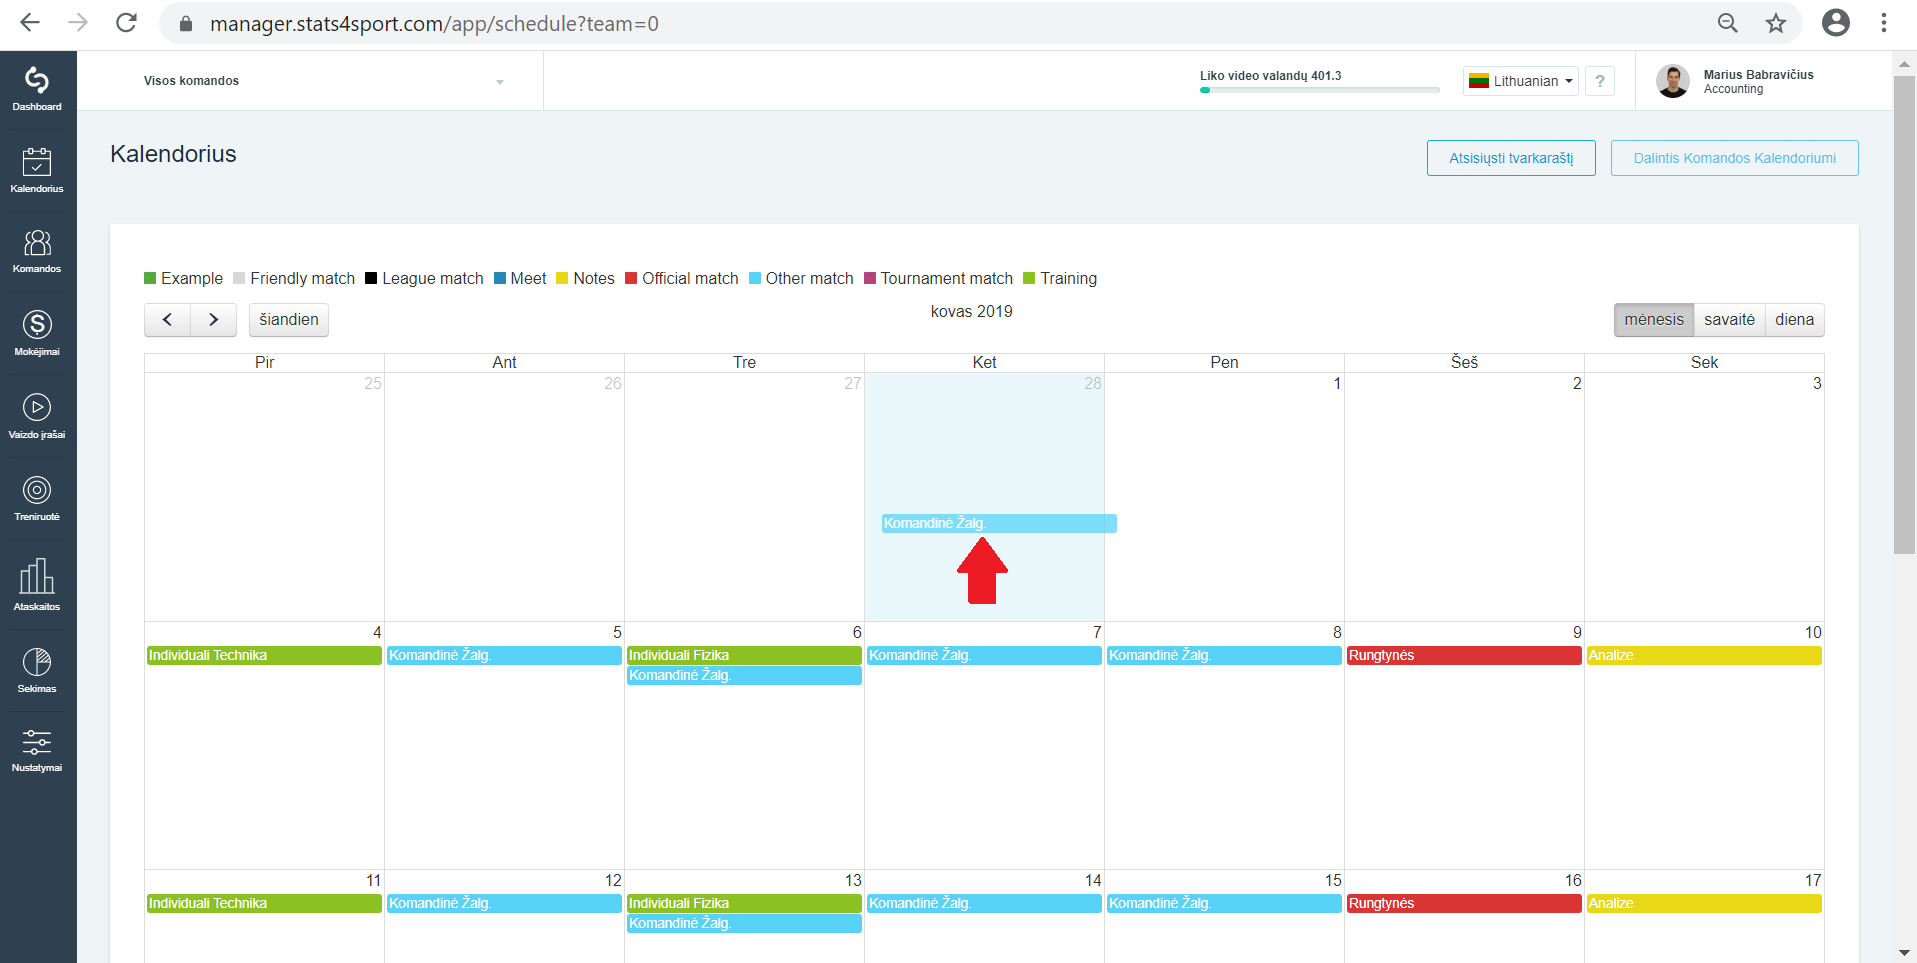Image resolution: width=1917 pixels, height=963 pixels.
Task: Open Kalendorius sidebar item
Action: pos(37,170)
